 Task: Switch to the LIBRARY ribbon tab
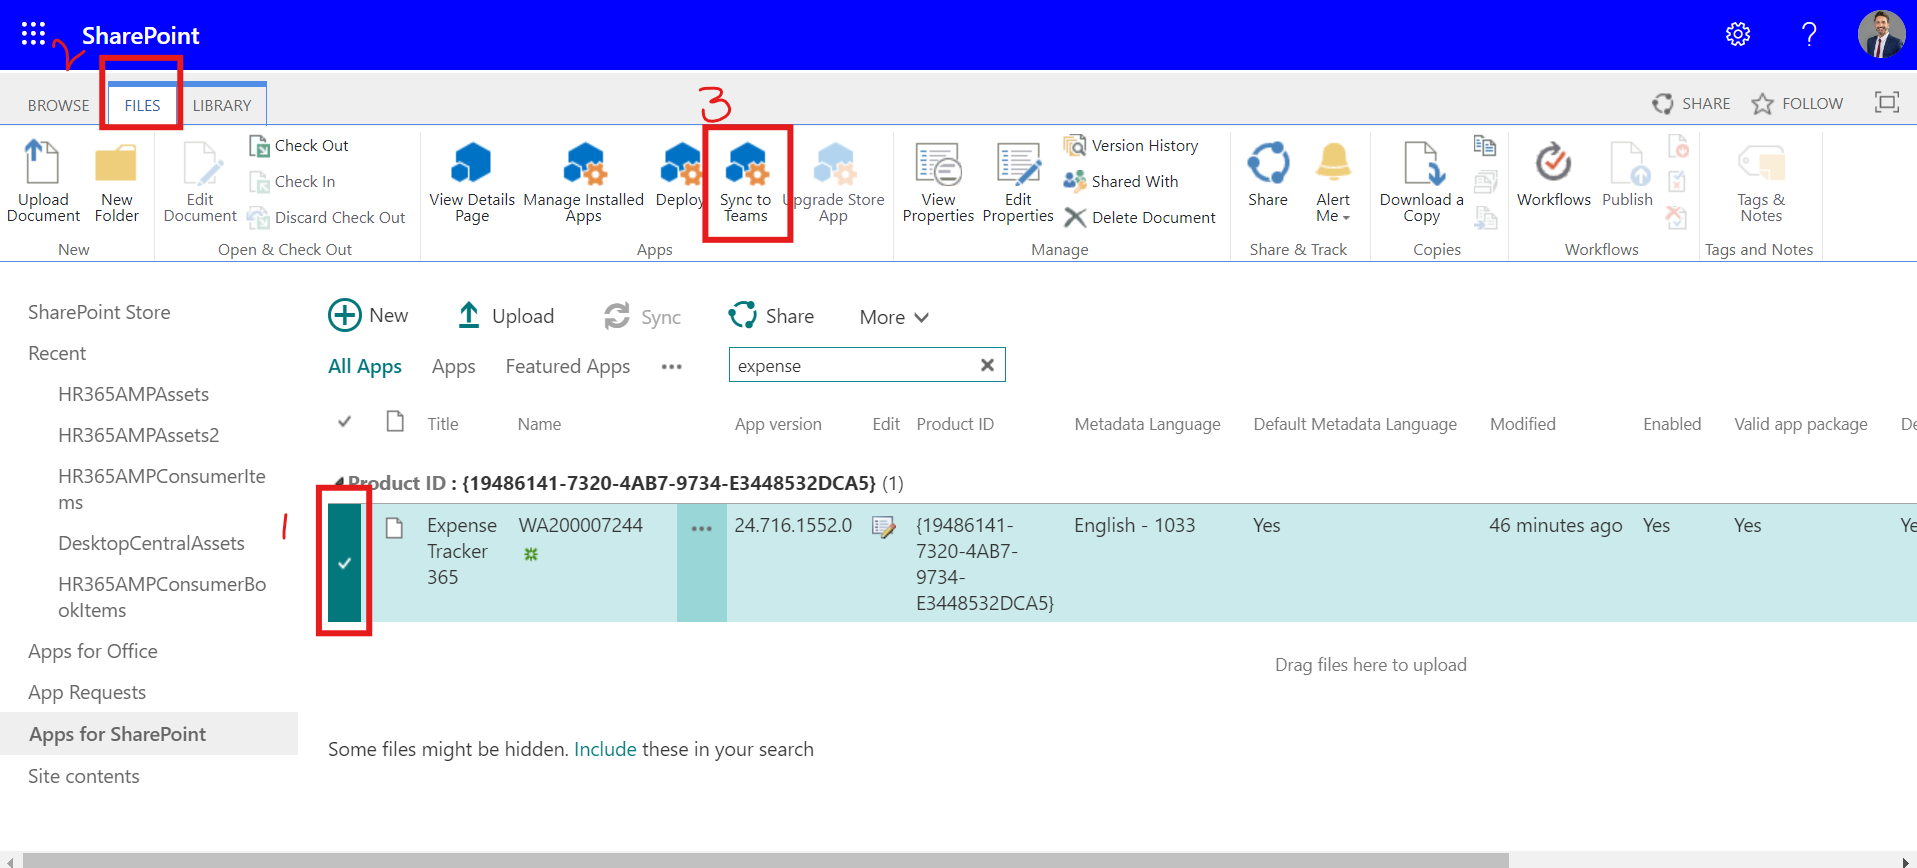coord(222,105)
